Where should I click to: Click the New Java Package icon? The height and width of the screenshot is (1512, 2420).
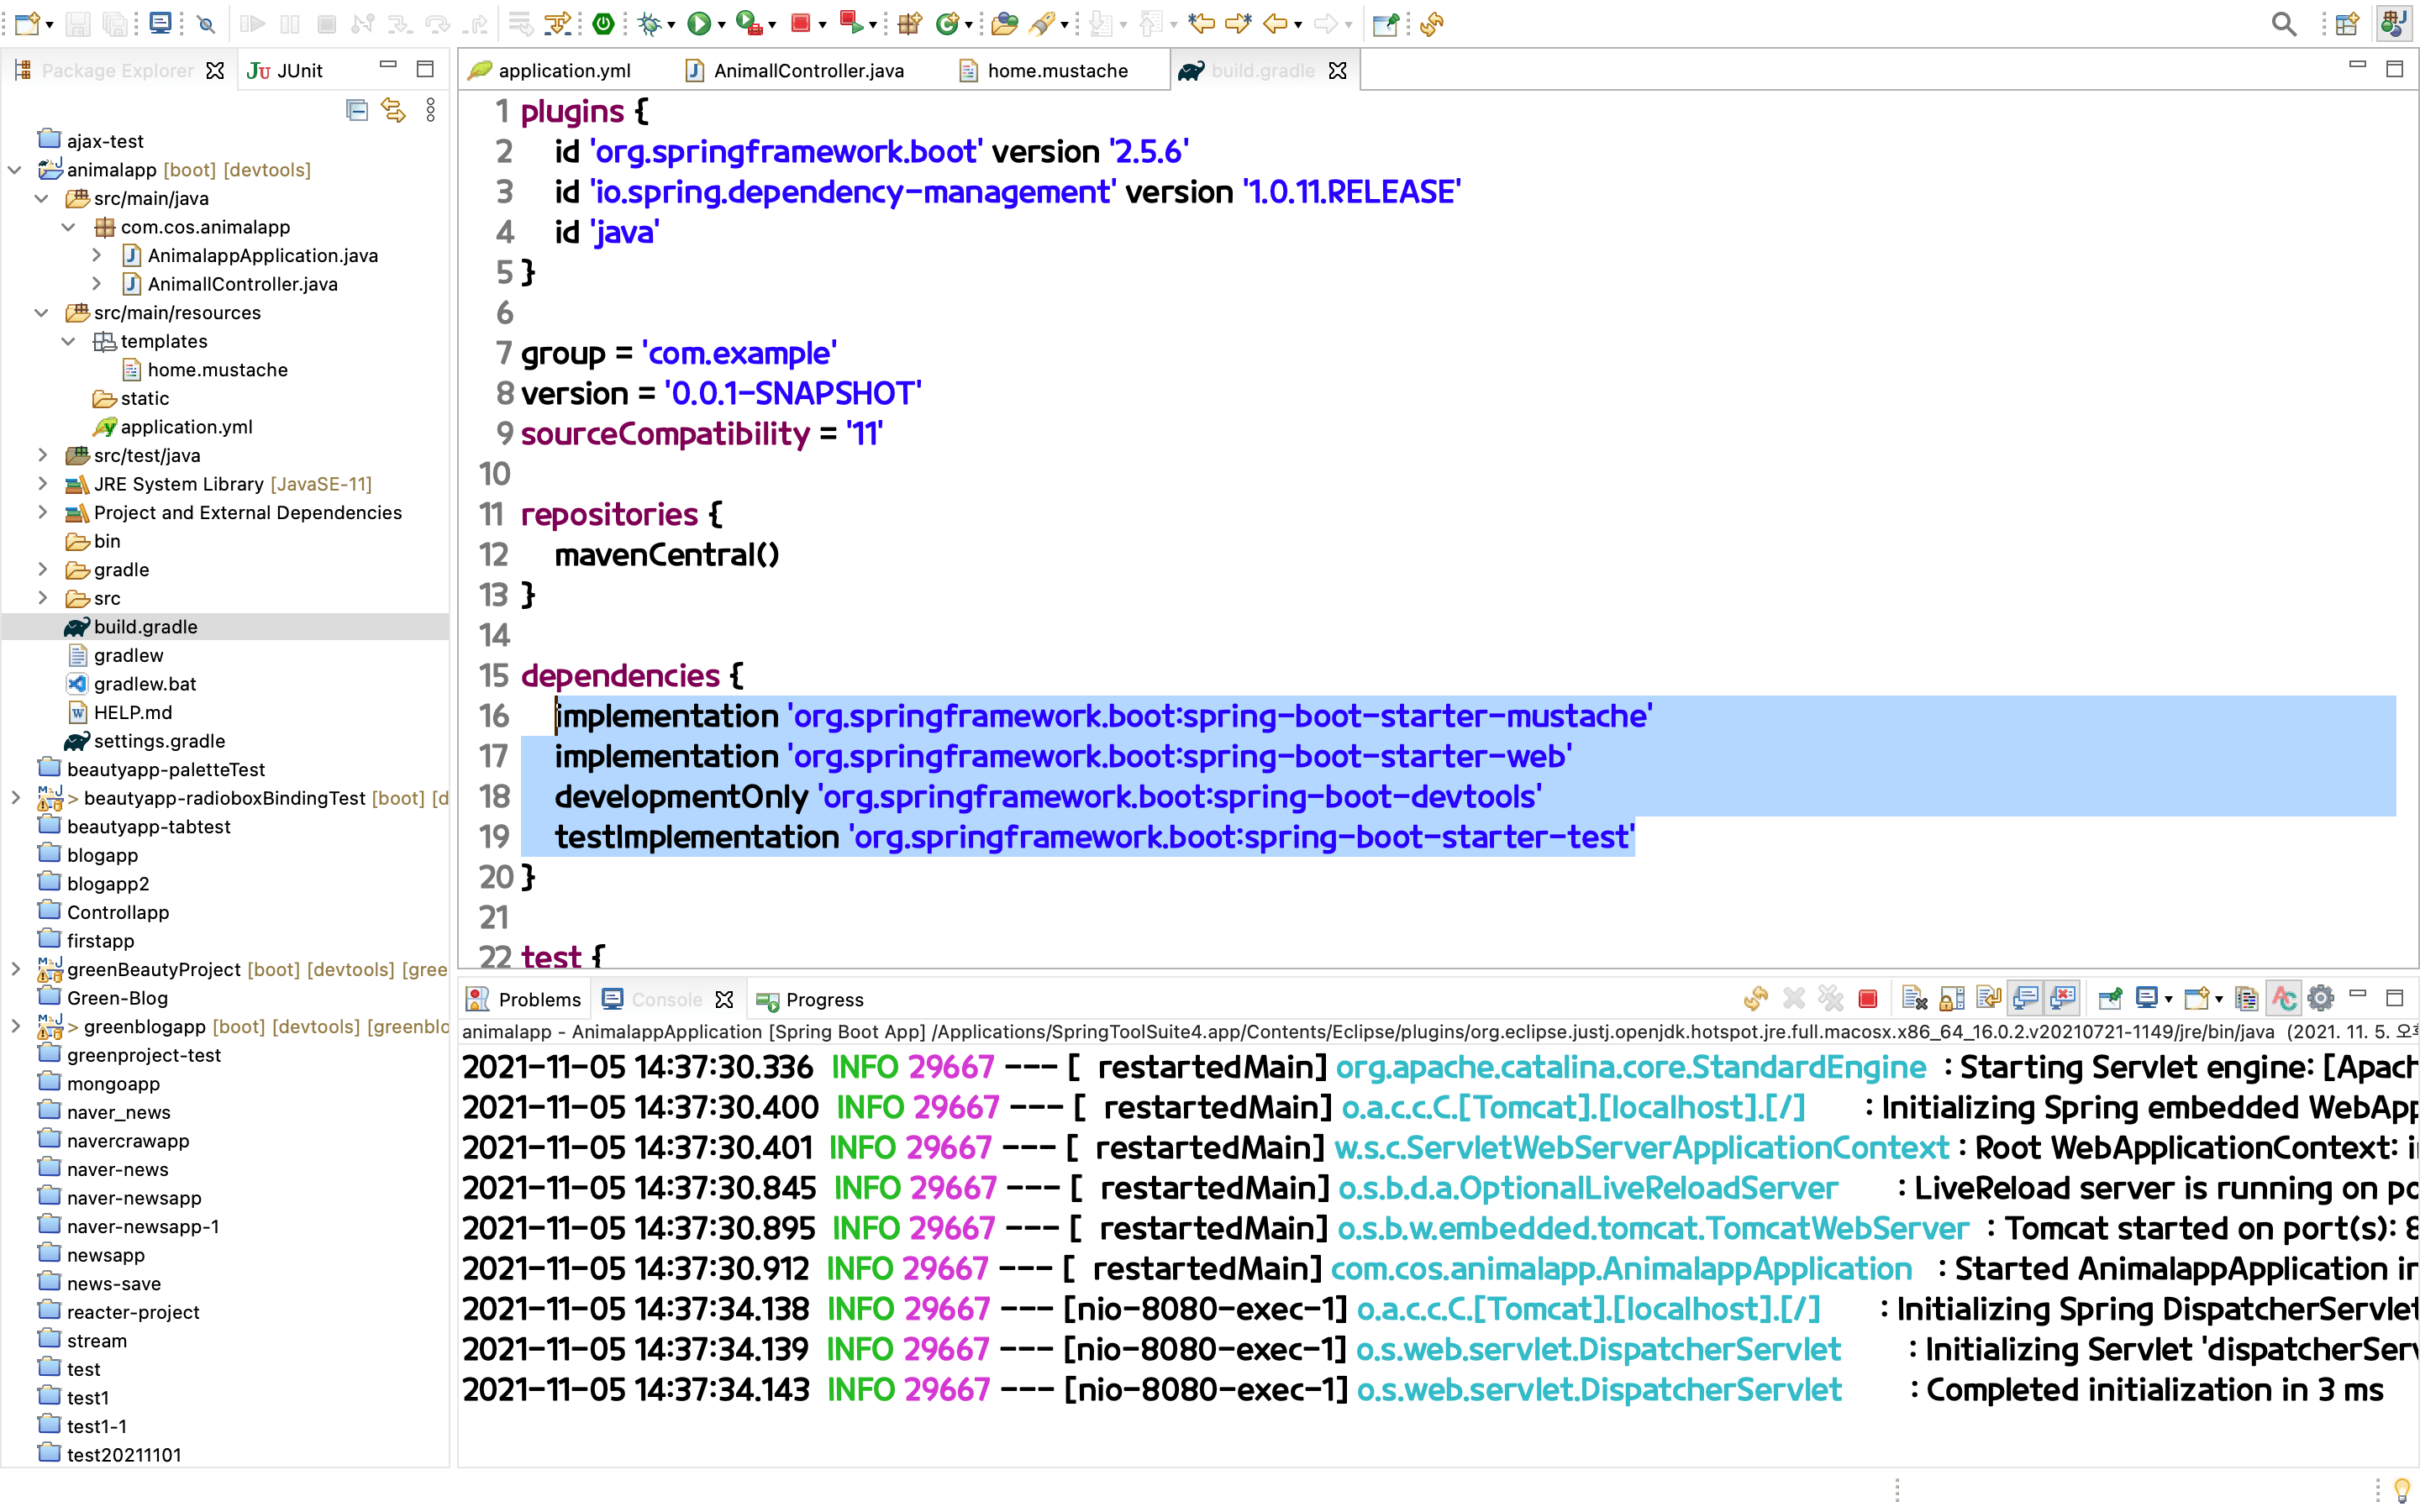[909, 23]
